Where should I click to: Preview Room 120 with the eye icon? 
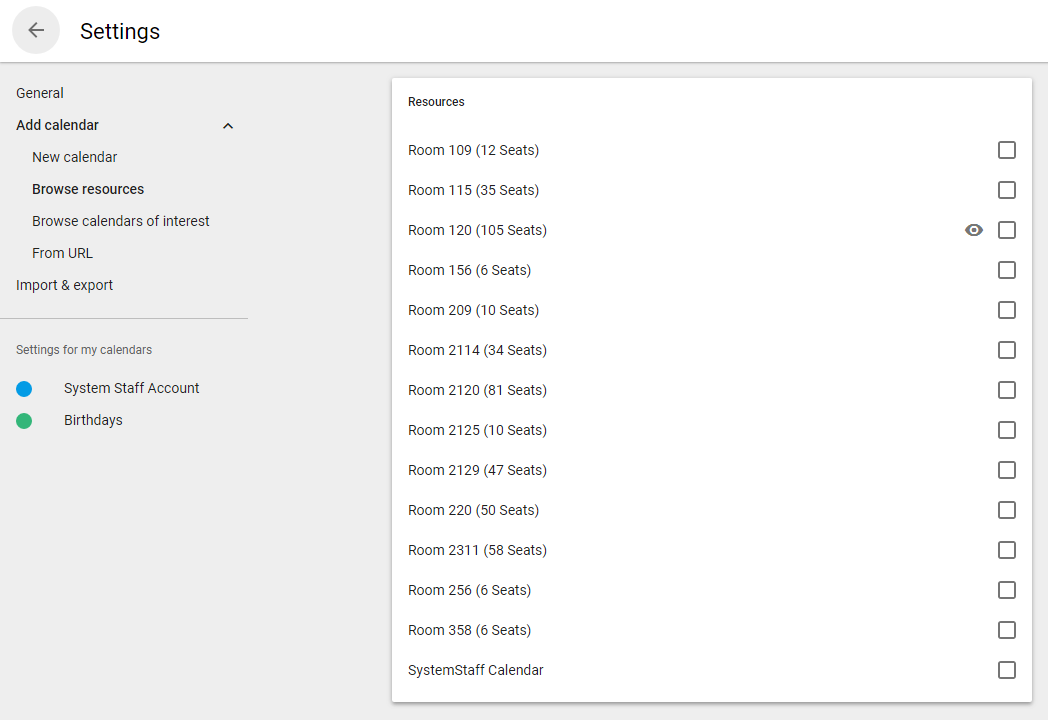pyautogui.click(x=974, y=230)
